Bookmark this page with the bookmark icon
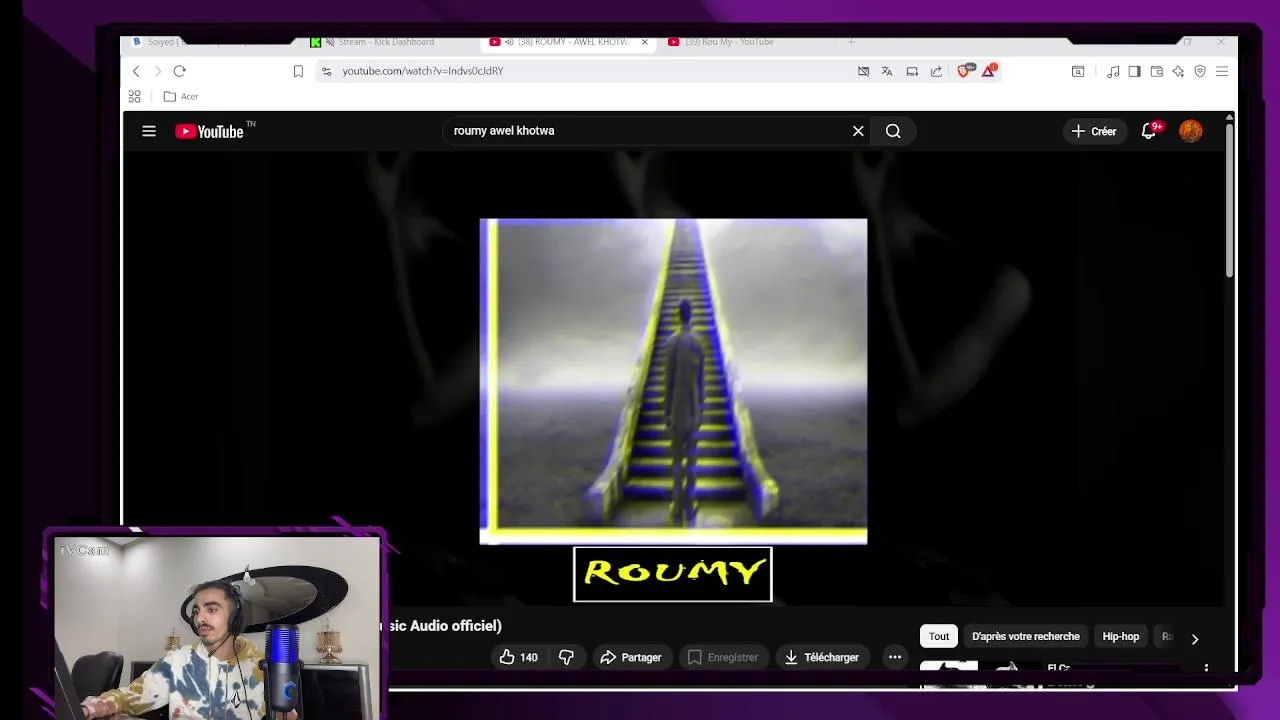The height and width of the screenshot is (720, 1280). [298, 71]
